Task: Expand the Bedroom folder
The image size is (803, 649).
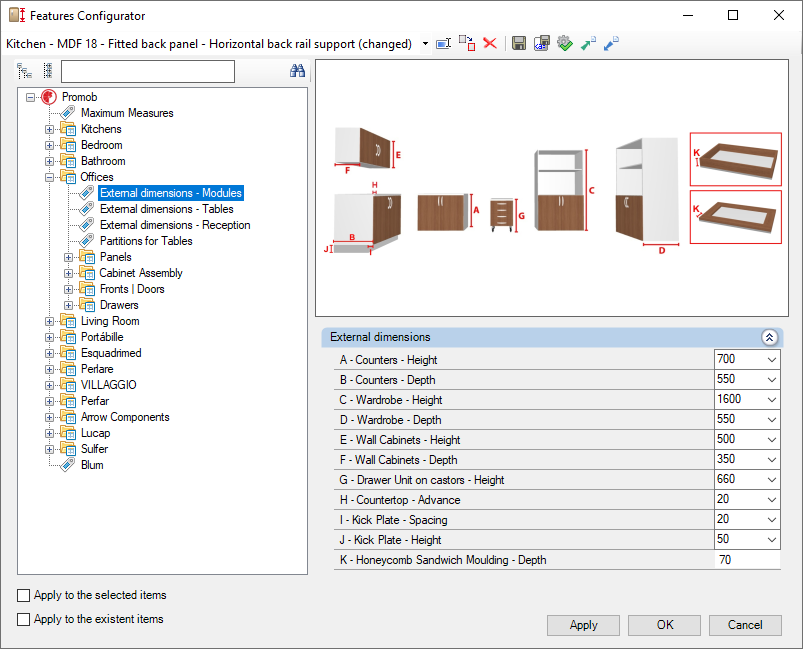Action: 50,145
